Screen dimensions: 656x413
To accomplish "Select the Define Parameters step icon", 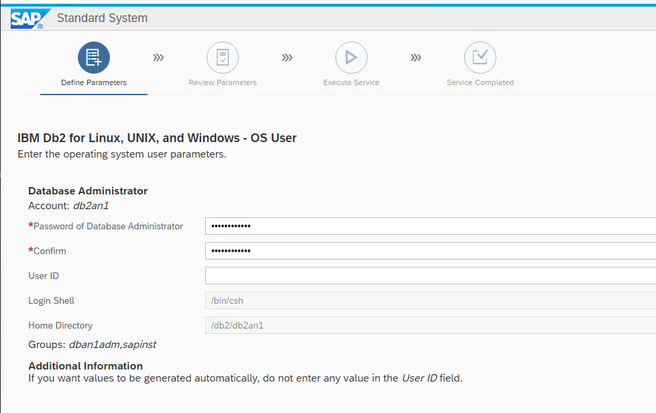I will tap(94, 57).
